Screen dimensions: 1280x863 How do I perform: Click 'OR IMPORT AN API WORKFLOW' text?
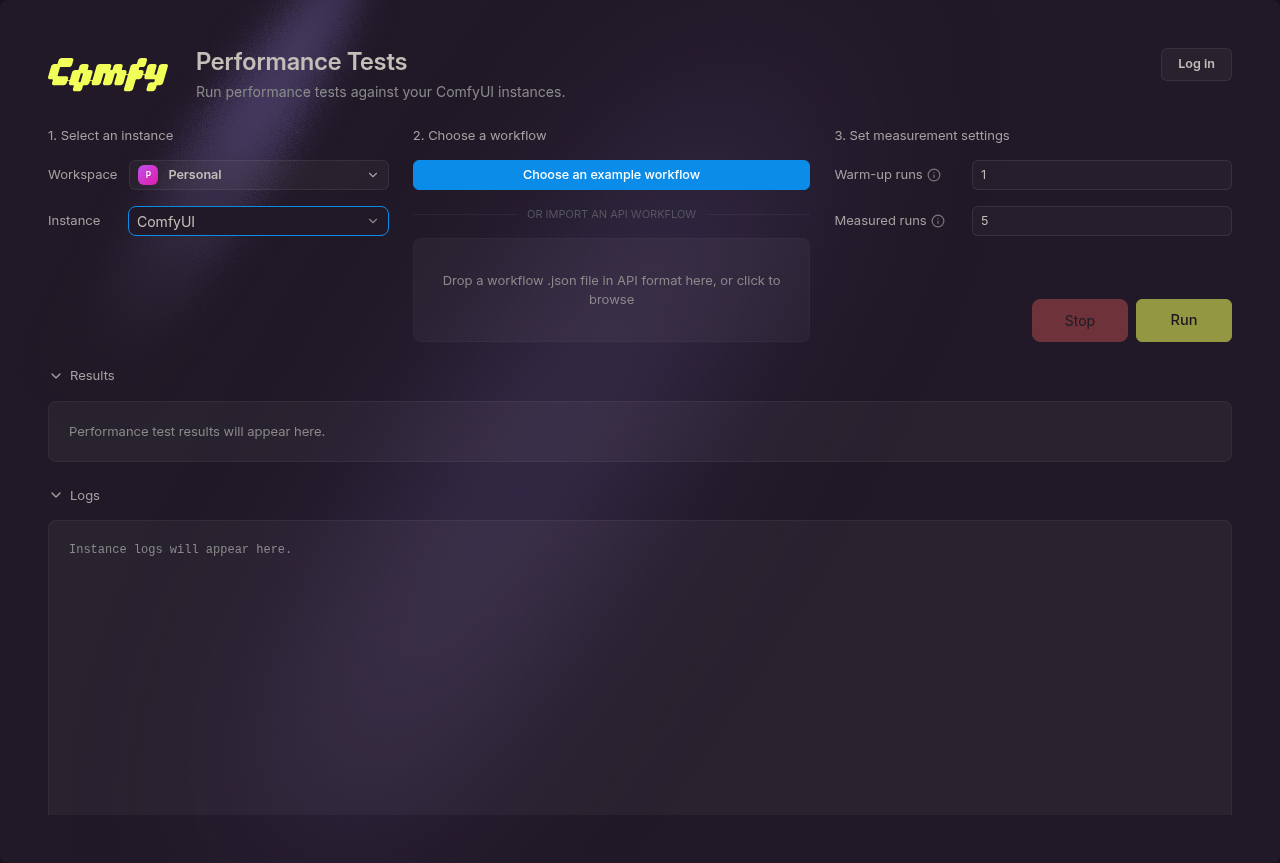[x=611, y=215]
